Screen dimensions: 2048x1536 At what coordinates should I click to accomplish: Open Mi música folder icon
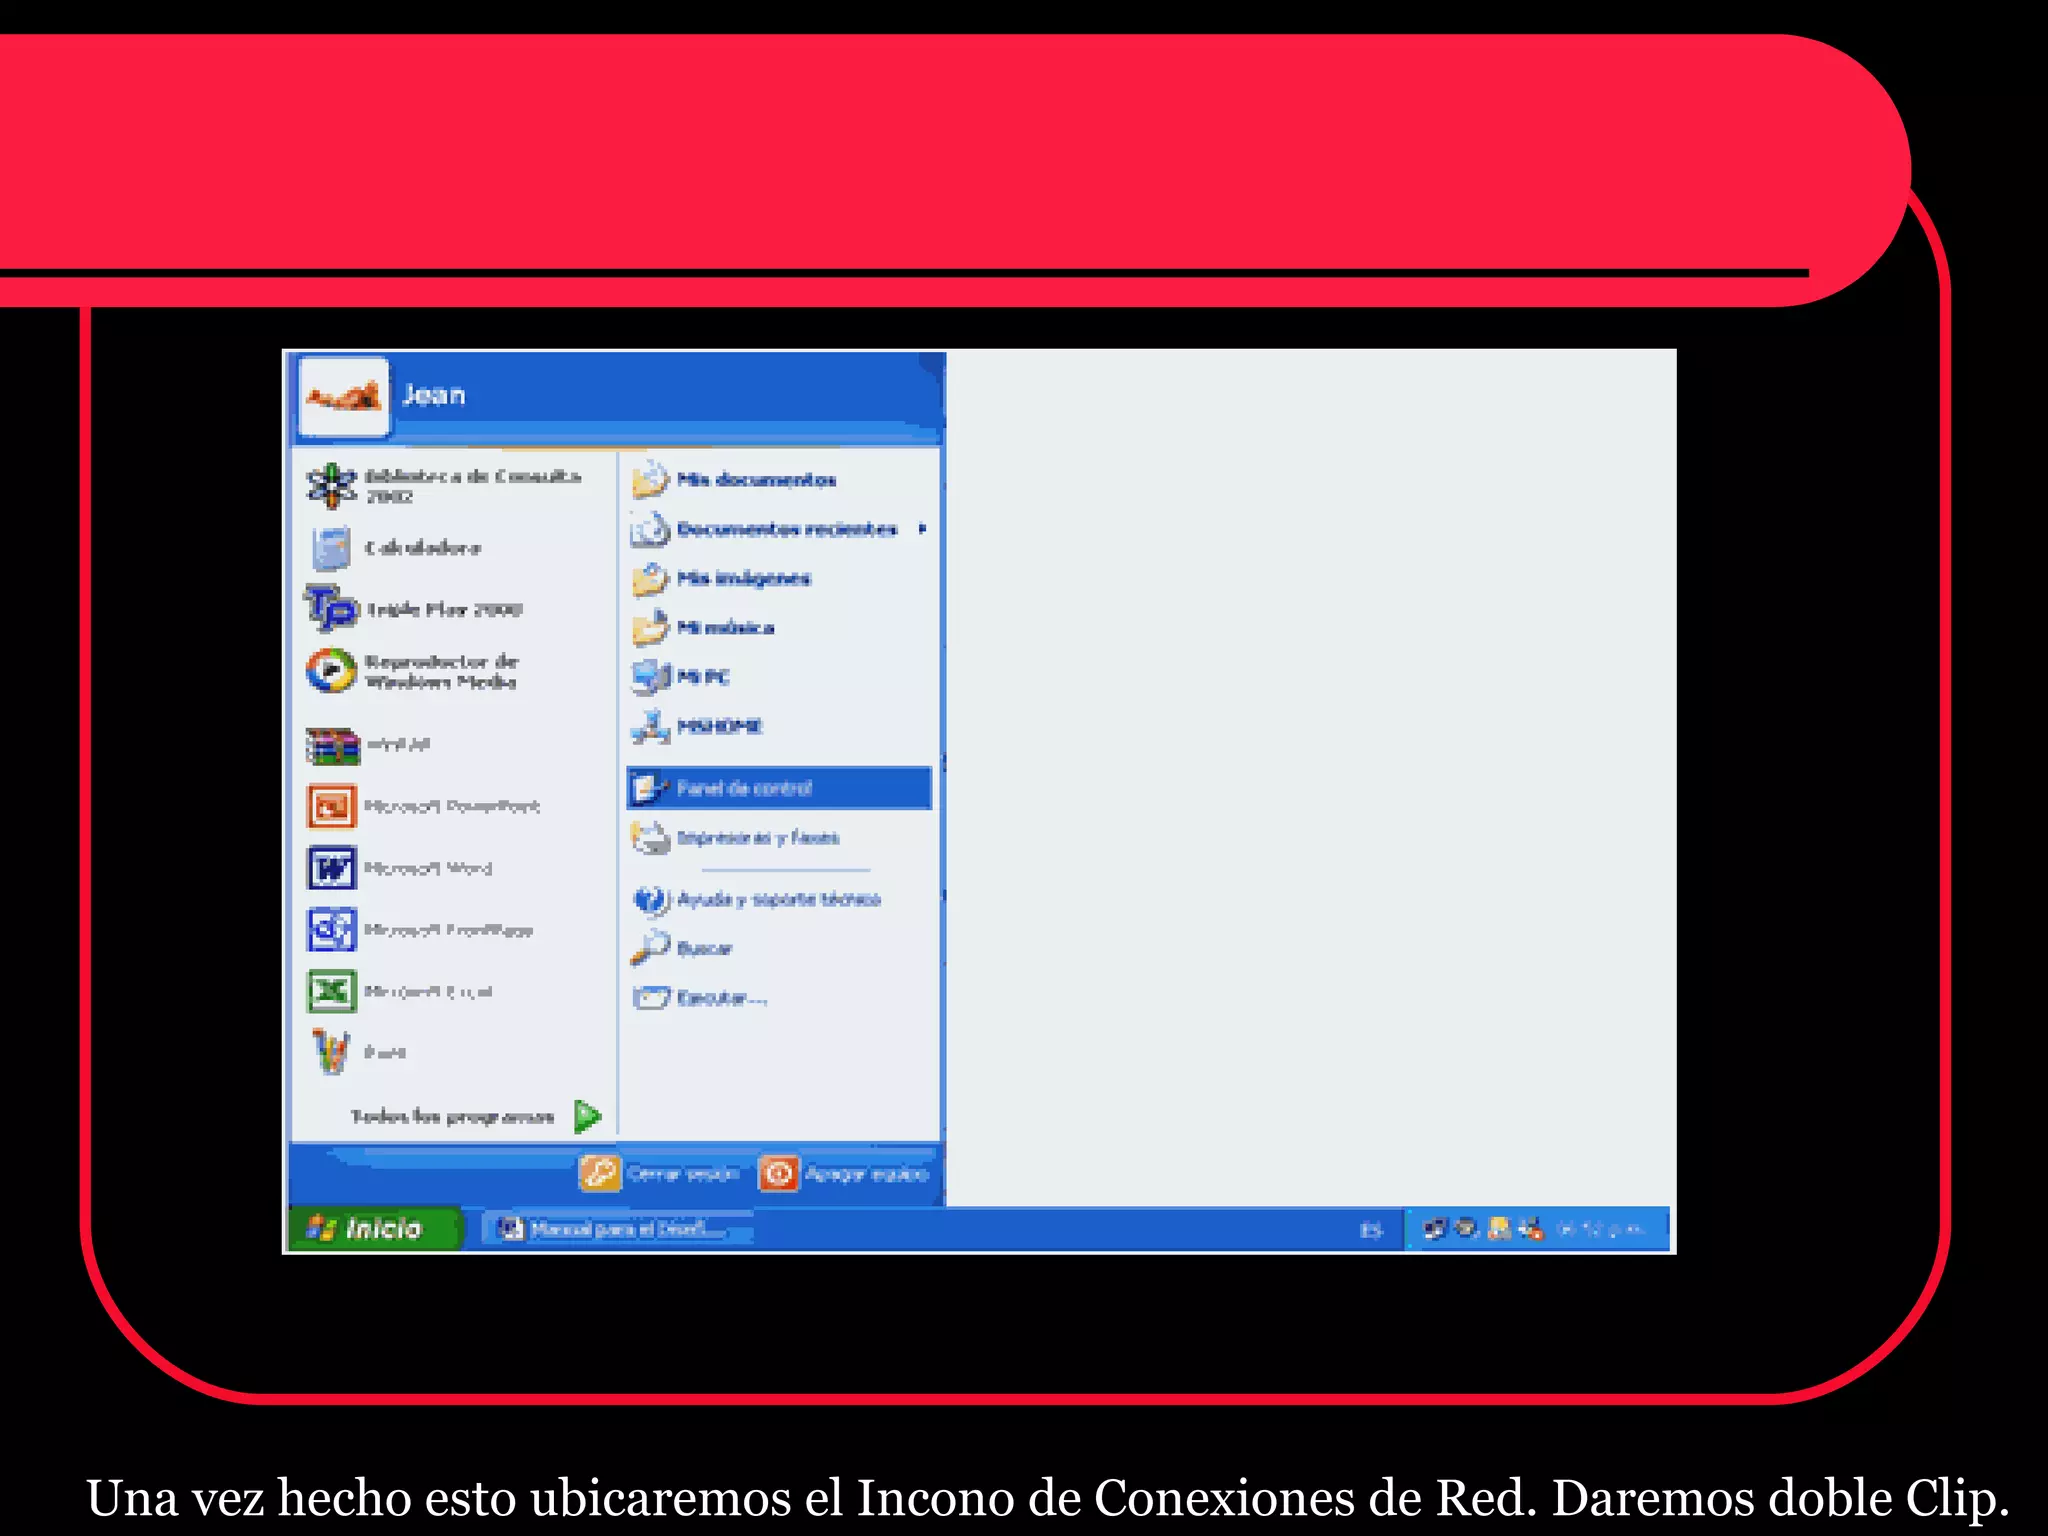(x=650, y=627)
